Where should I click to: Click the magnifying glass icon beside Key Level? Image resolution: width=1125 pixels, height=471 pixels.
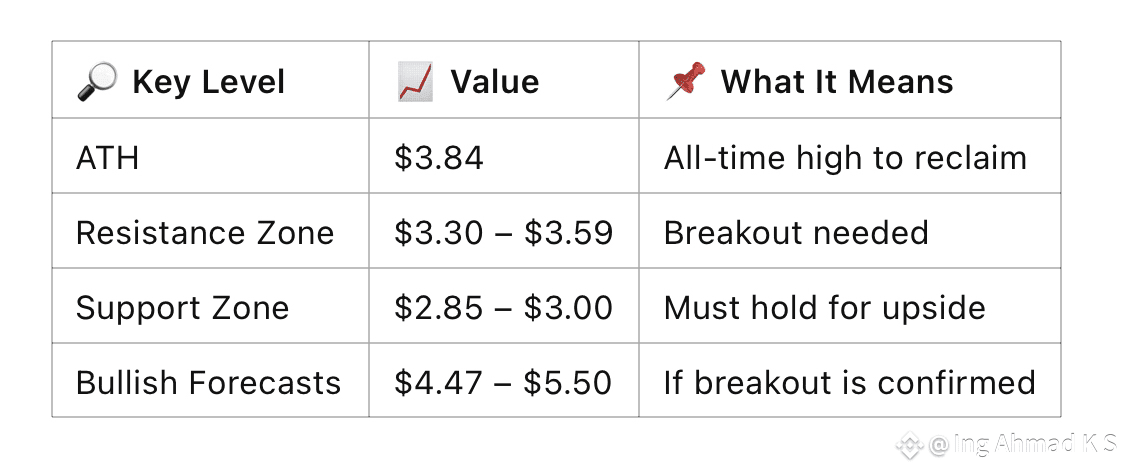coord(96,80)
